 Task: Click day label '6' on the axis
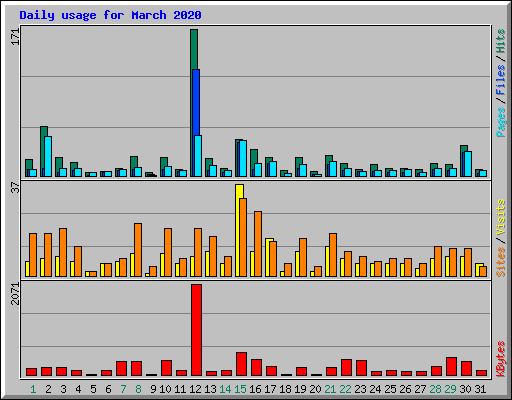pyautogui.click(x=108, y=389)
